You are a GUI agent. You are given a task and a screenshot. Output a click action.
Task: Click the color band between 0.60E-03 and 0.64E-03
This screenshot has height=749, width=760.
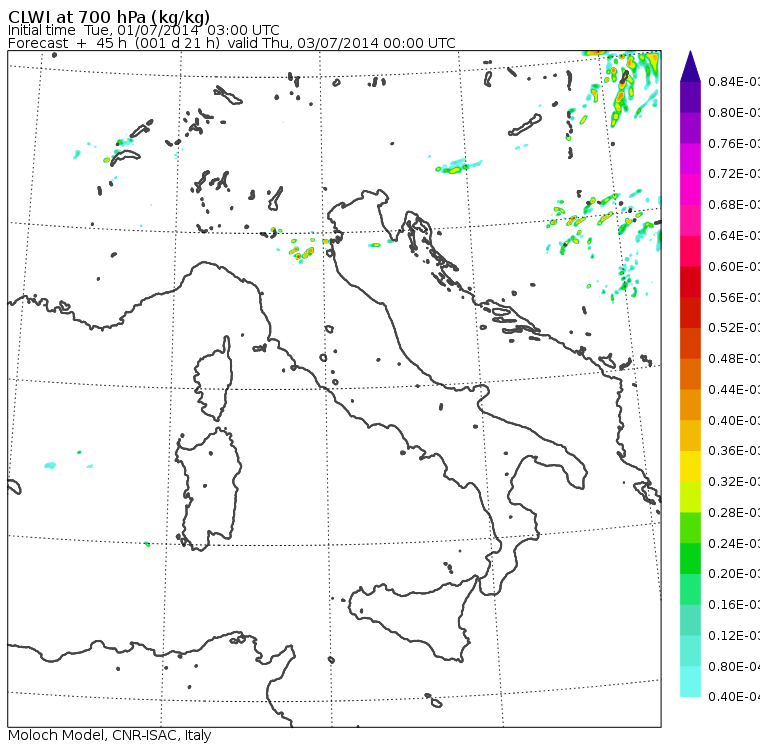tap(690, 251)
